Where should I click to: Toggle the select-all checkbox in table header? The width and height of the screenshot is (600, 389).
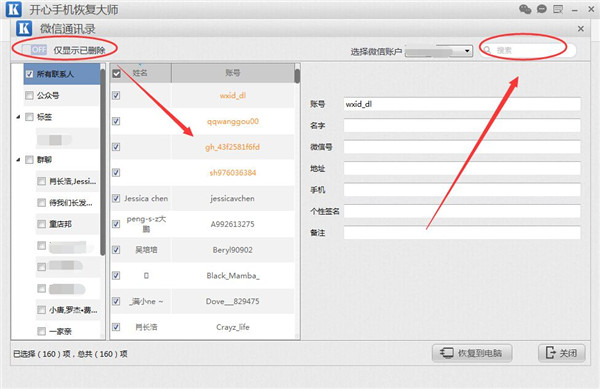pyautogui.click(x=116, y=73)
